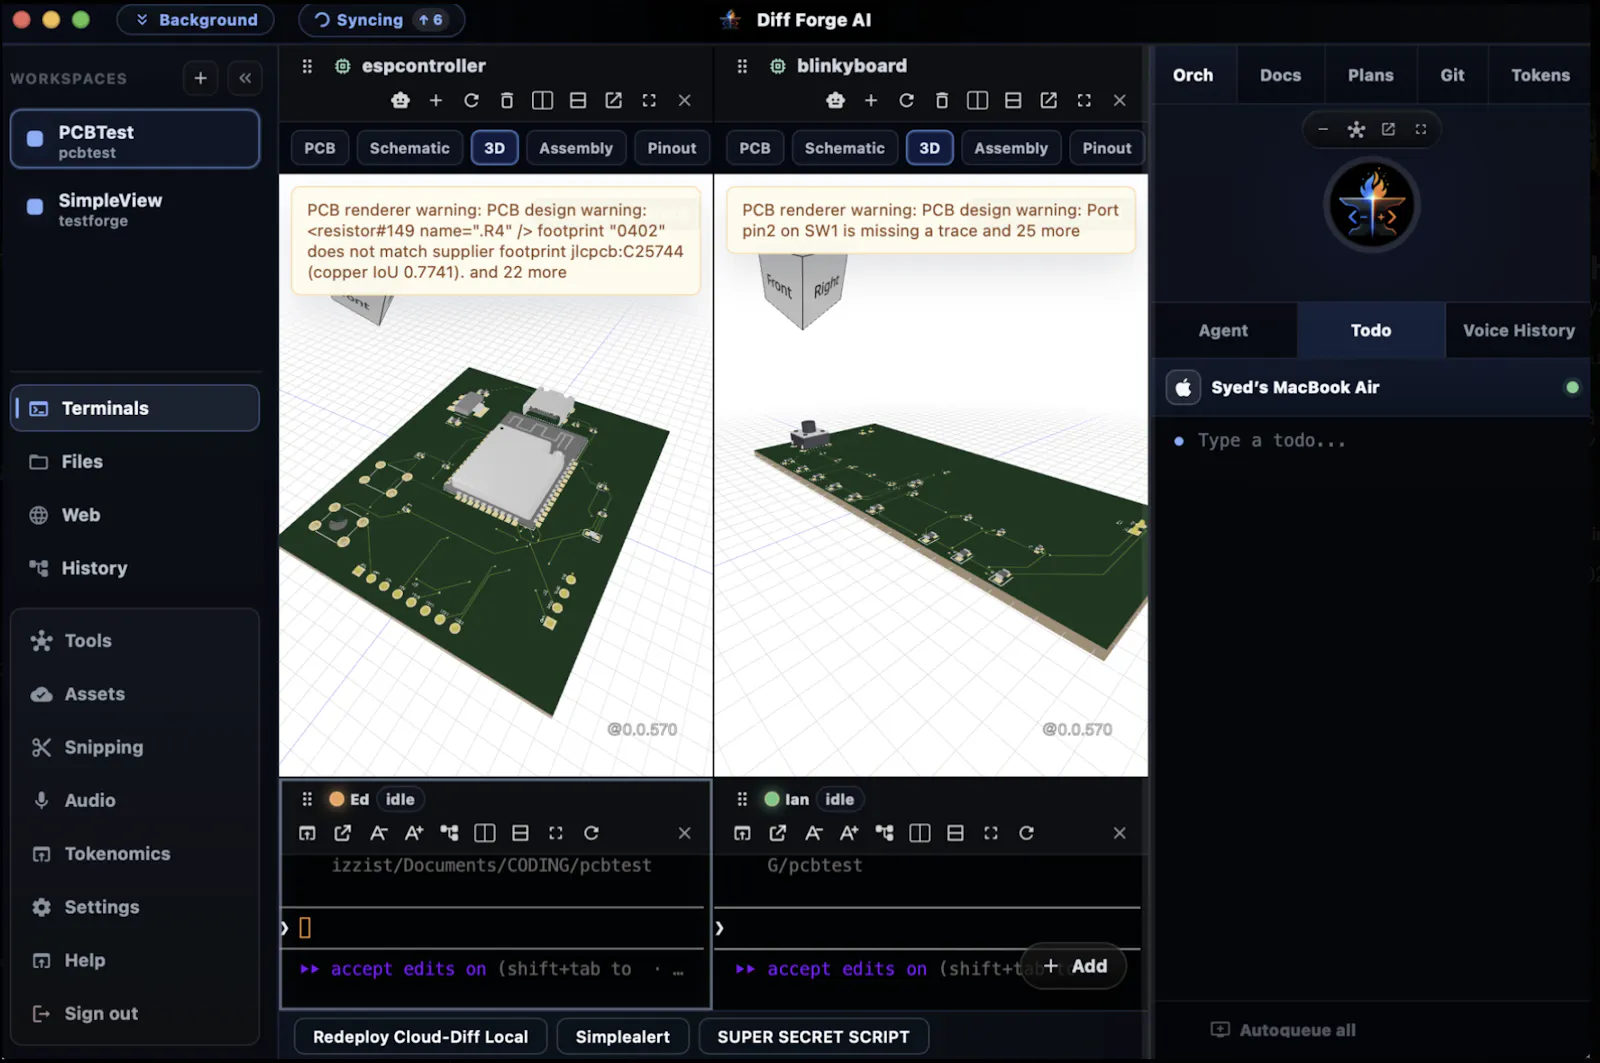Make blinkyboard pane fullscreen
1600x1063 pixels.
[1084, 100]
